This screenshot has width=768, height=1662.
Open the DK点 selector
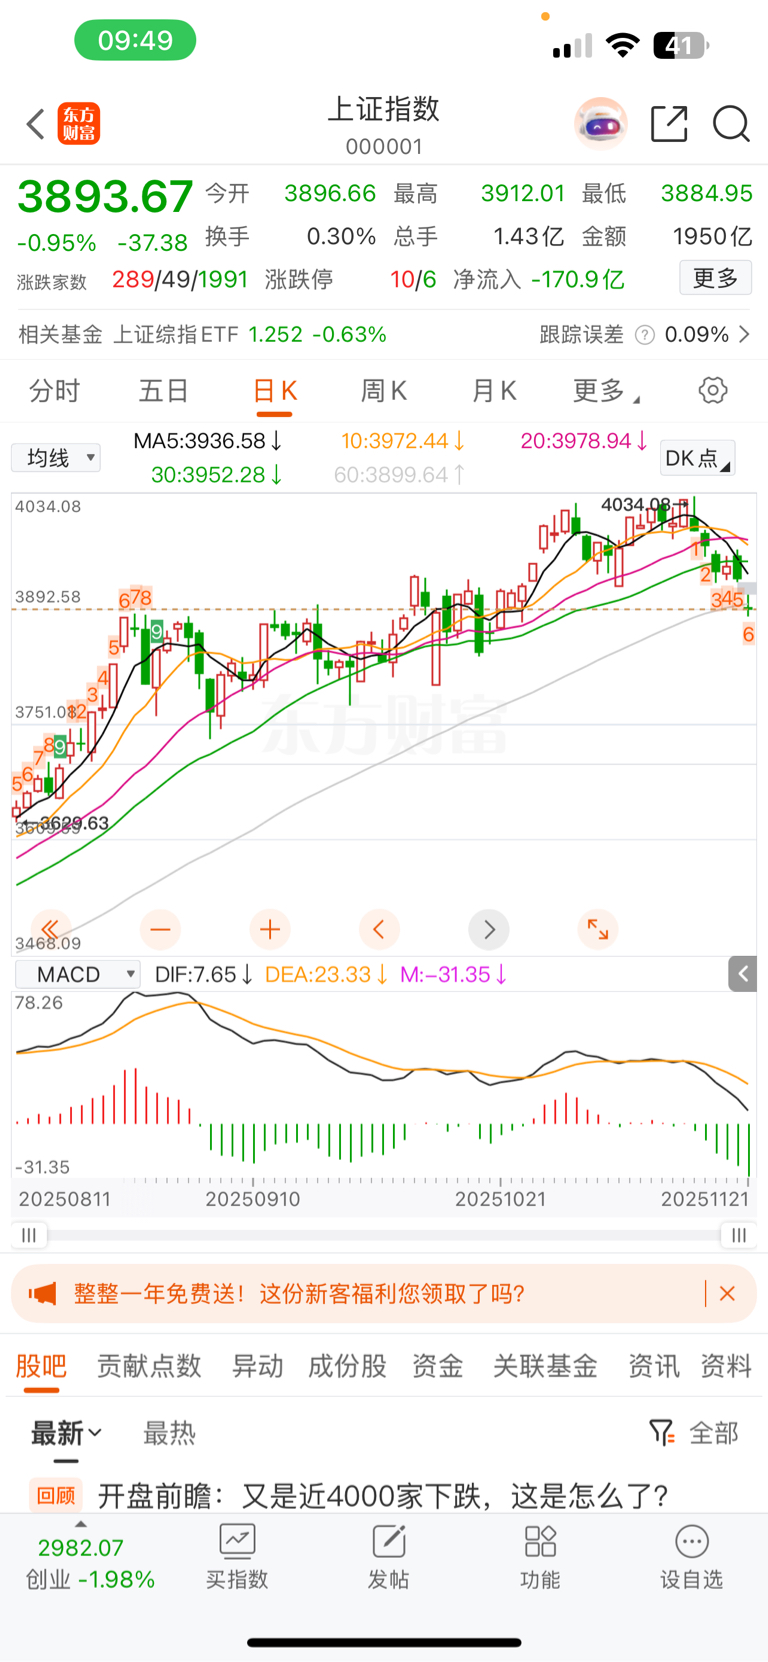pyautogui.click(x=697, y=458)
